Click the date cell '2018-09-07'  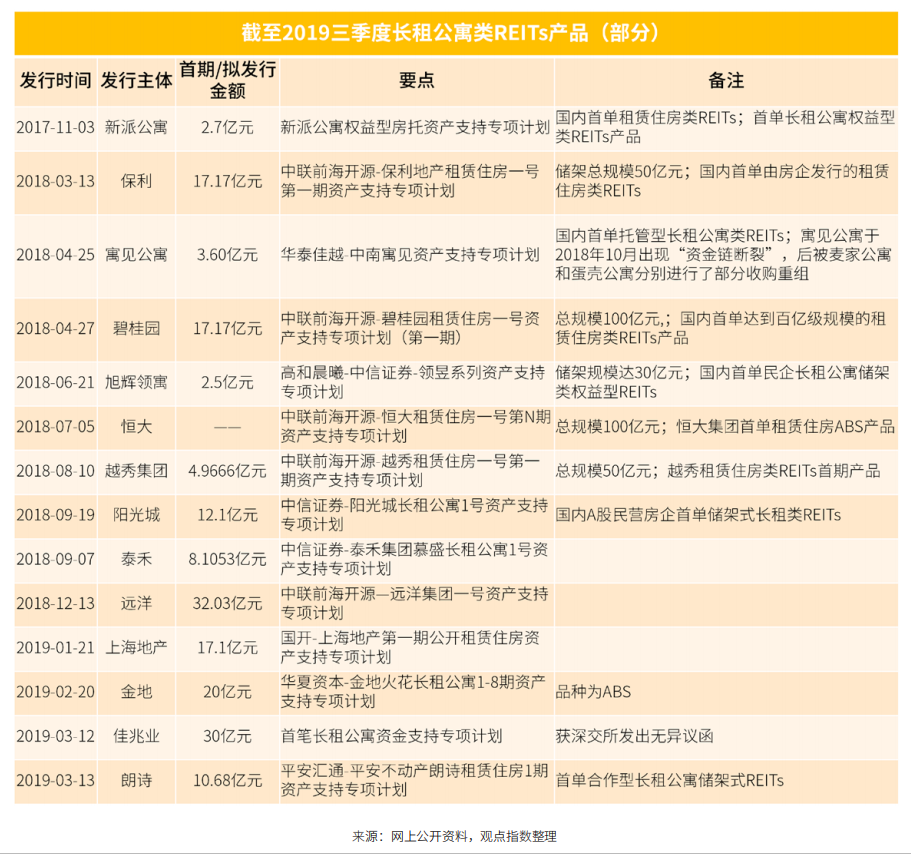pos(56,559)
